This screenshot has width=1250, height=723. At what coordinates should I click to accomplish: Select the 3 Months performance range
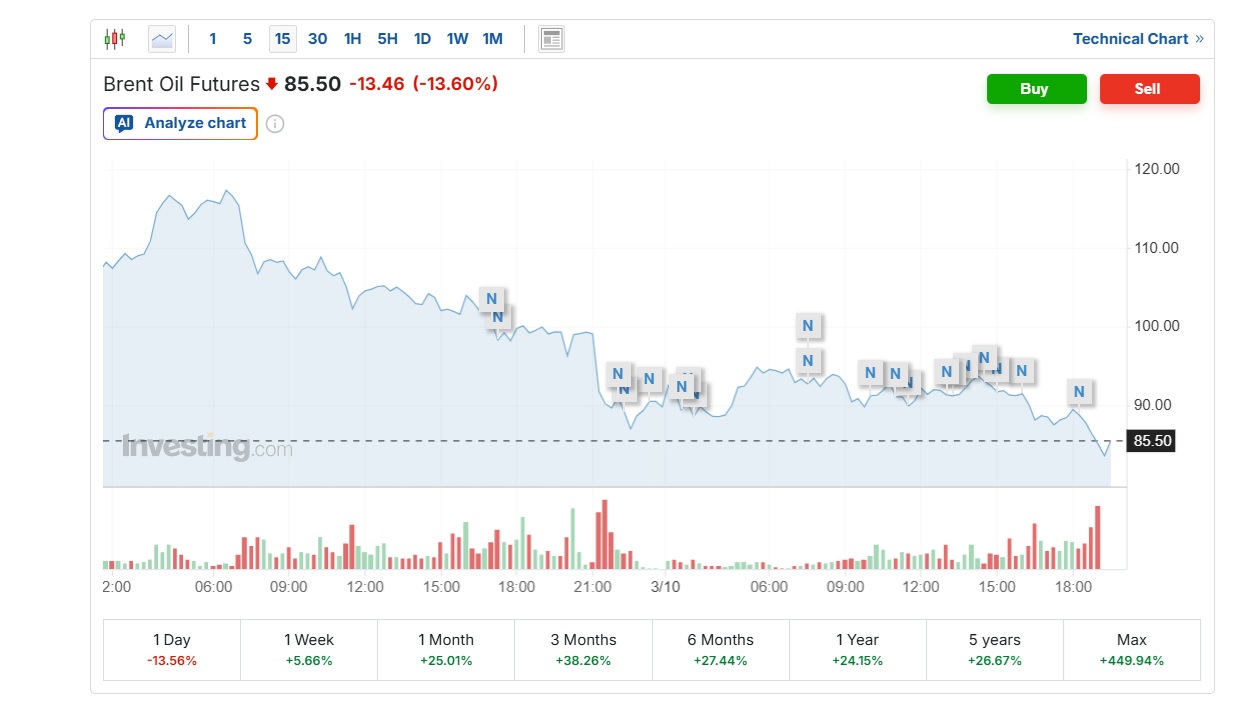583,649
